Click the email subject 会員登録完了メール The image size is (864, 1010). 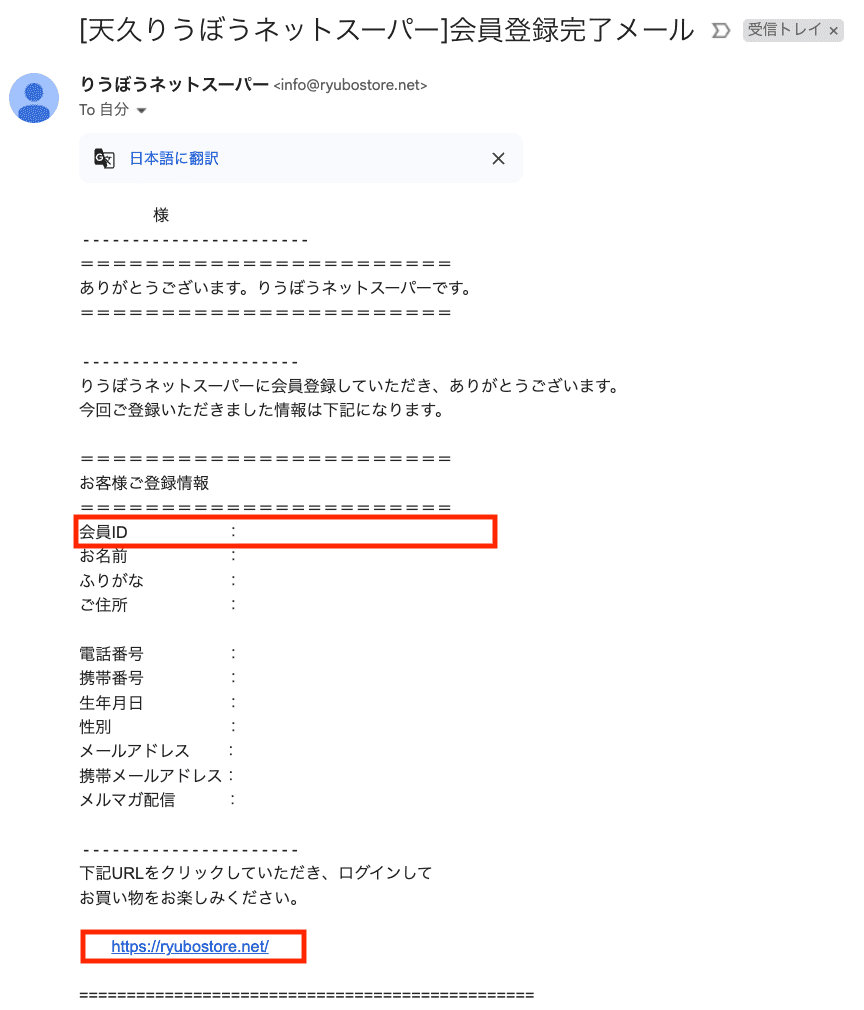coord(571,30)
